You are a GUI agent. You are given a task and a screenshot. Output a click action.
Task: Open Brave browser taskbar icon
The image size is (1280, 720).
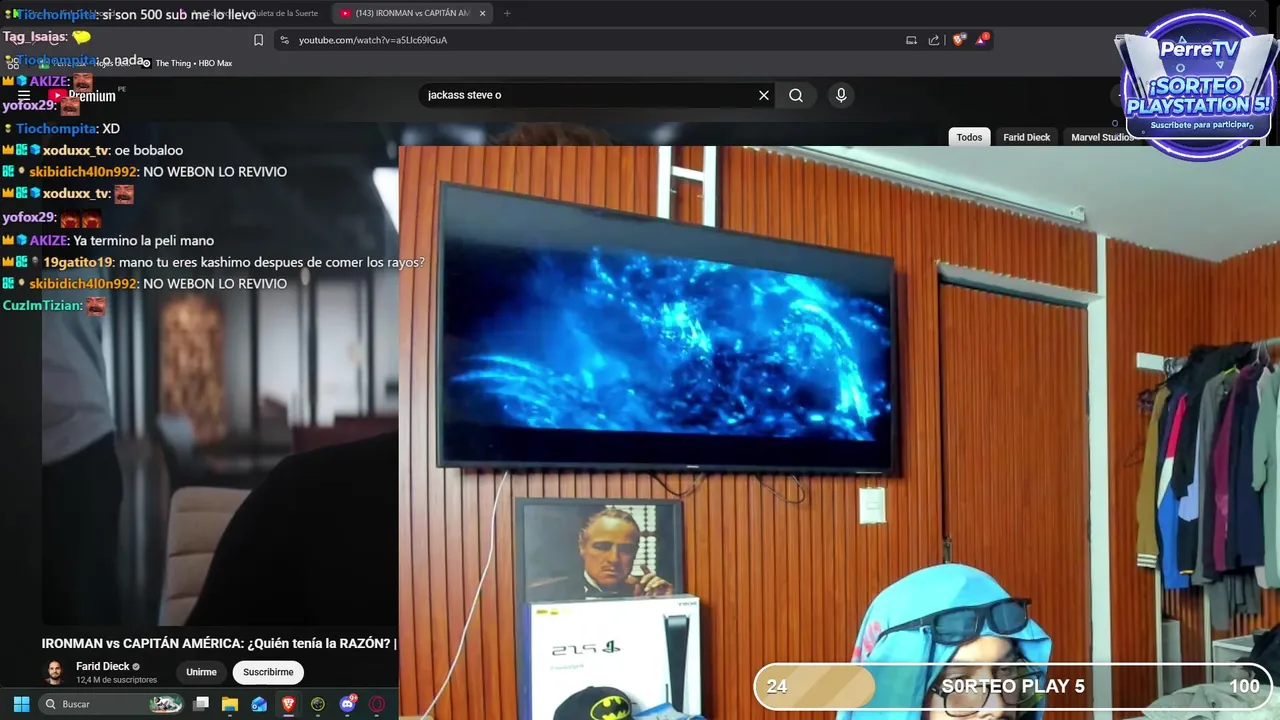[289, 704]
